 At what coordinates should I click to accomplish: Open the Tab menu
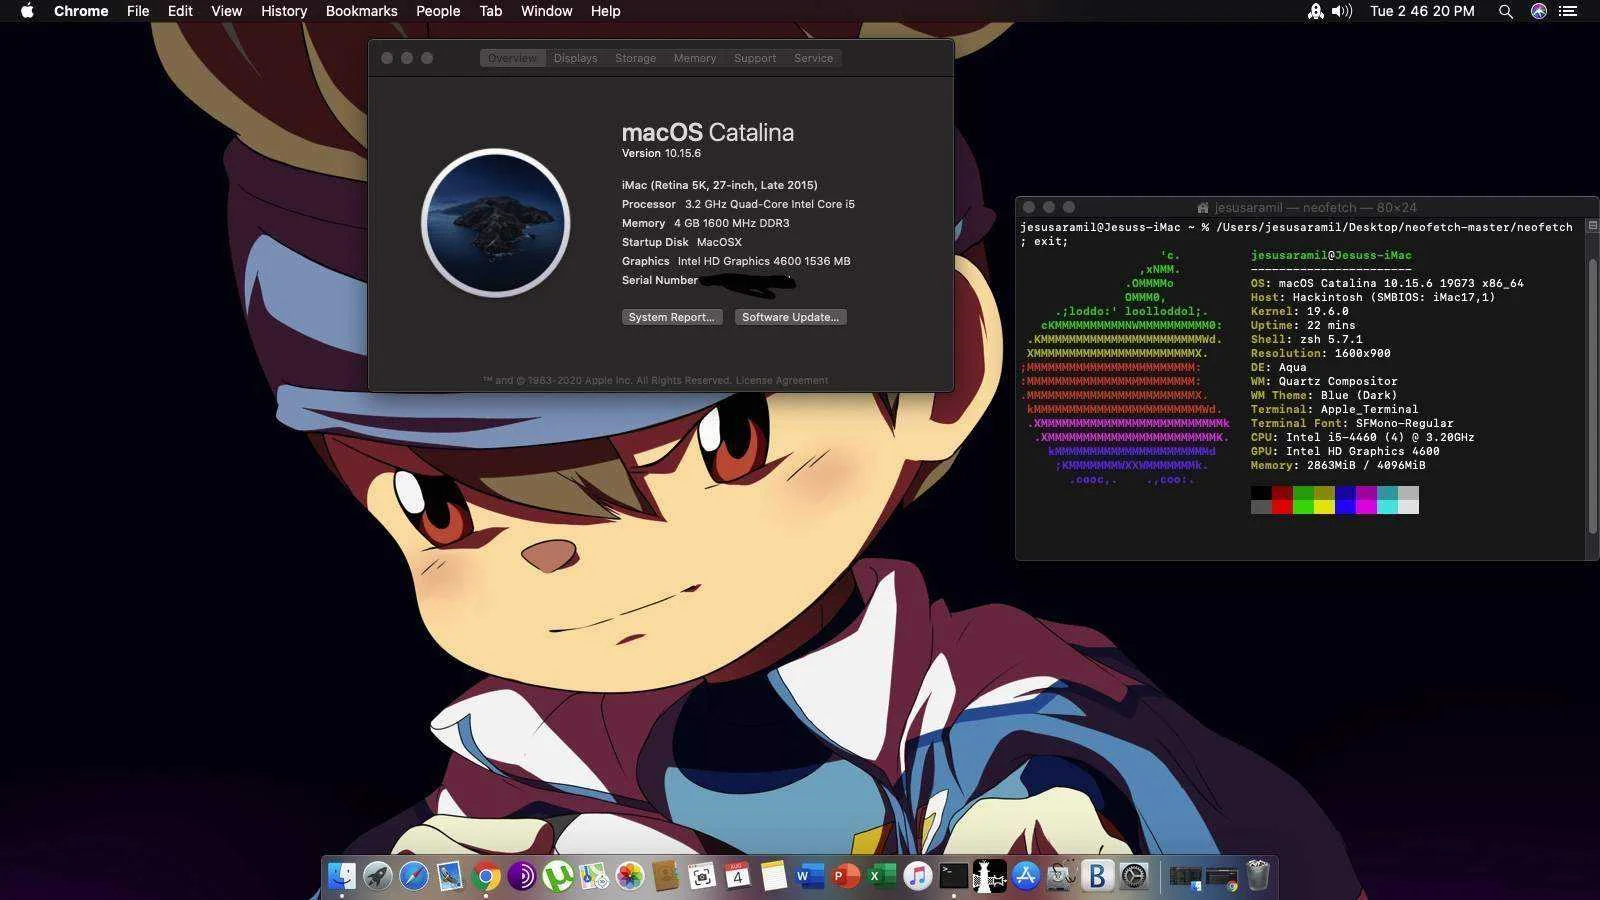pyautogui.click(x=490, y=11)
